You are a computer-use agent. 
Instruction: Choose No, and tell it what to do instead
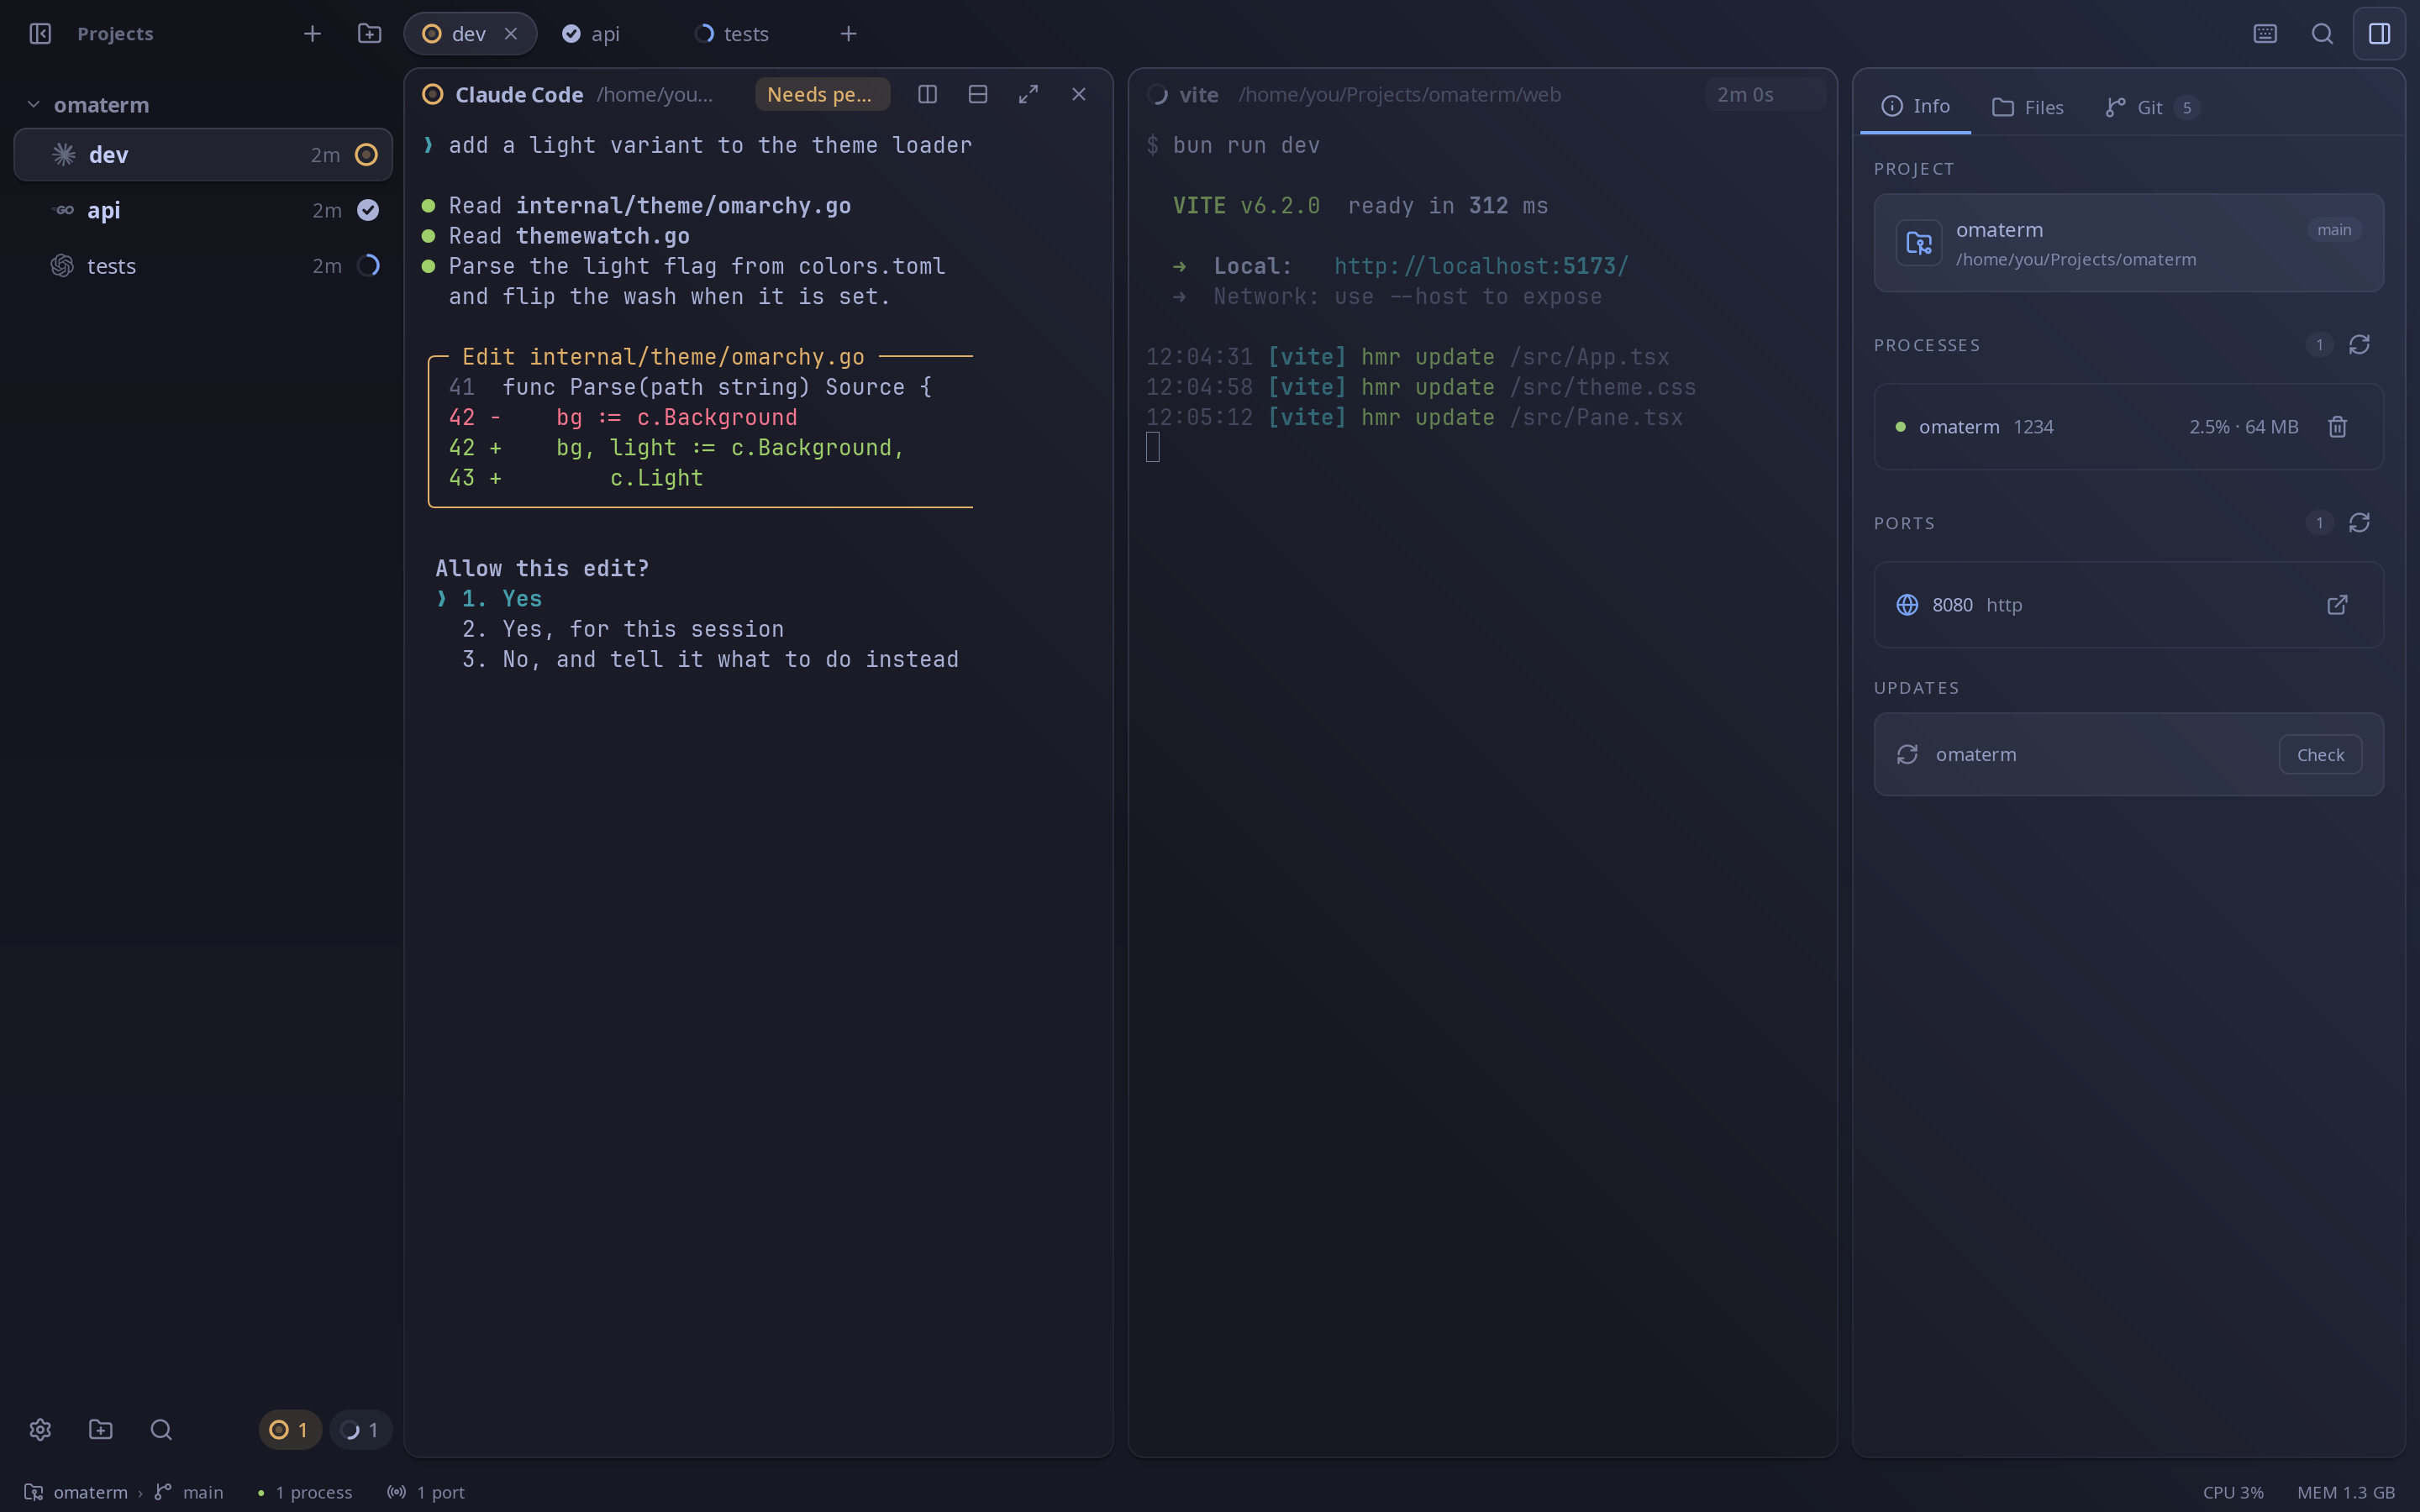[x=710, y=659]
